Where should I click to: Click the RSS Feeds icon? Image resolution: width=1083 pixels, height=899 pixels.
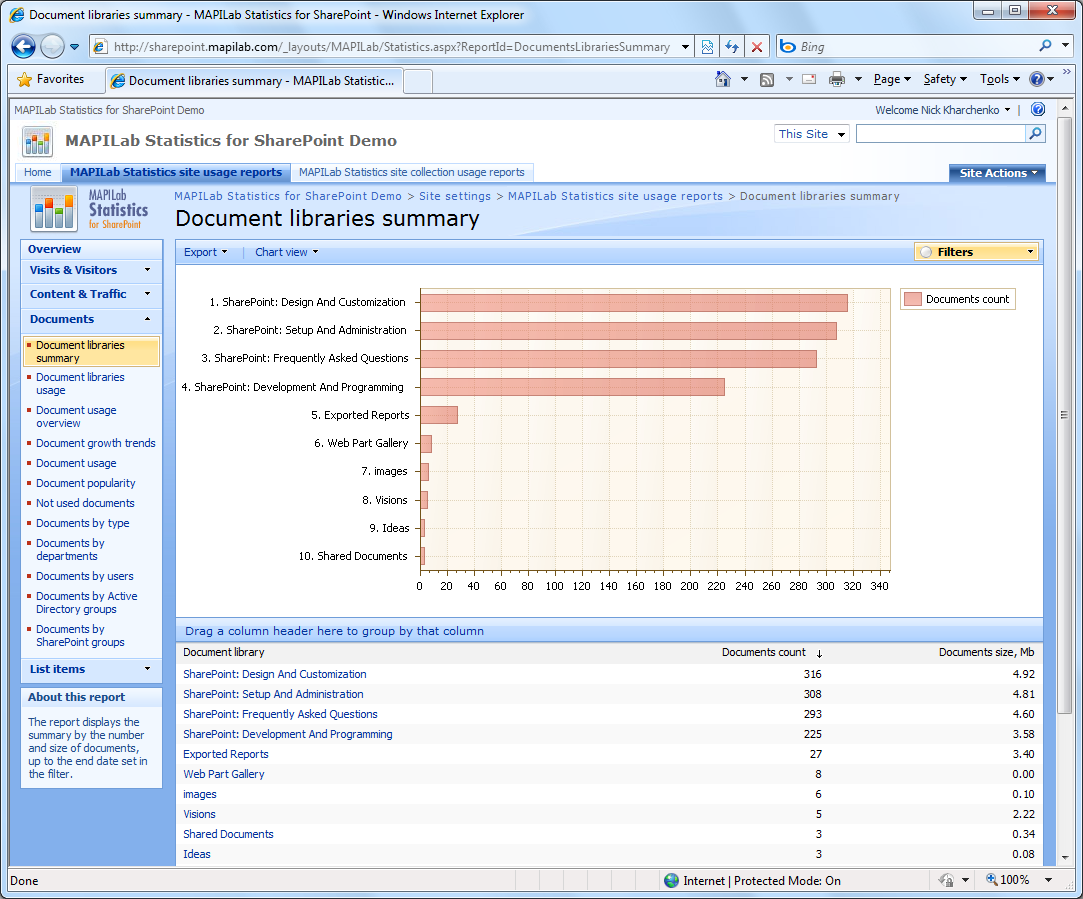(x=767, y=79)
